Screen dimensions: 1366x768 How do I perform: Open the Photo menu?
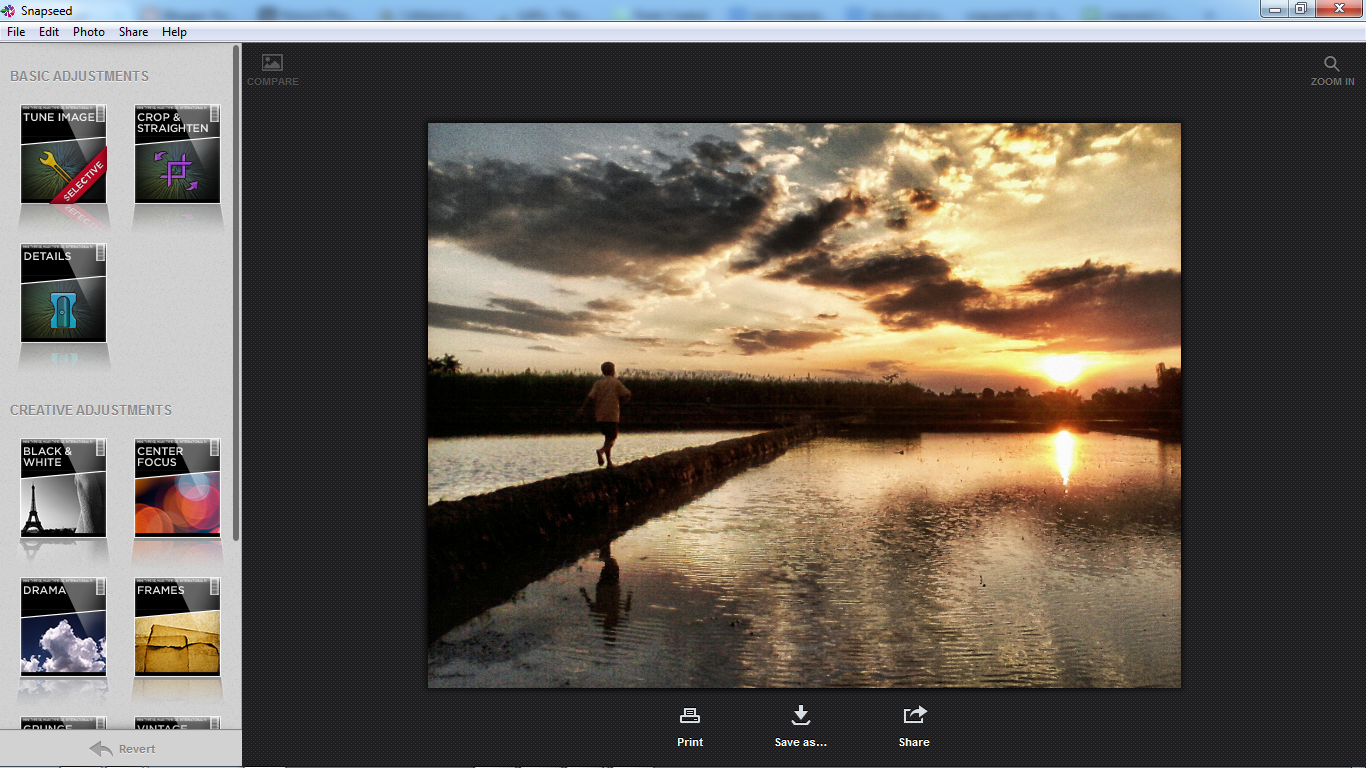[x=89, y=32]
